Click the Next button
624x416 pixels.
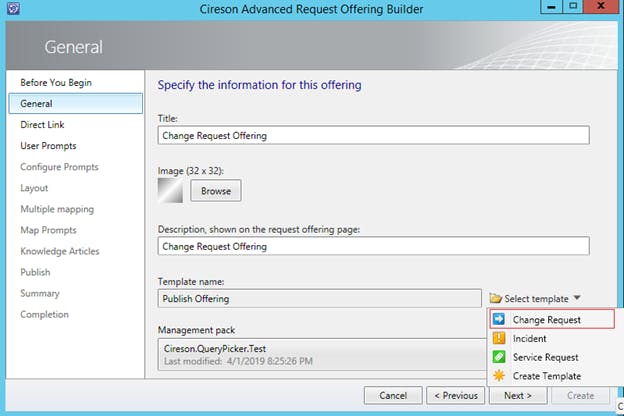(x=518, y=395)
